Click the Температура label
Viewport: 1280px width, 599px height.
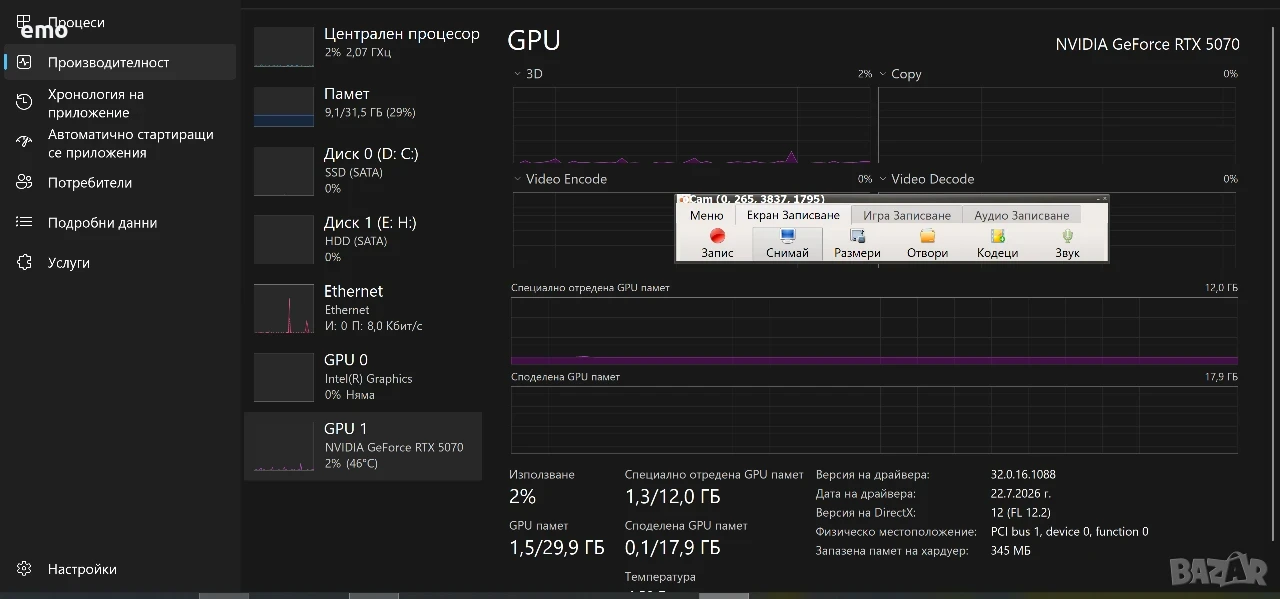(x=660, y=577)
